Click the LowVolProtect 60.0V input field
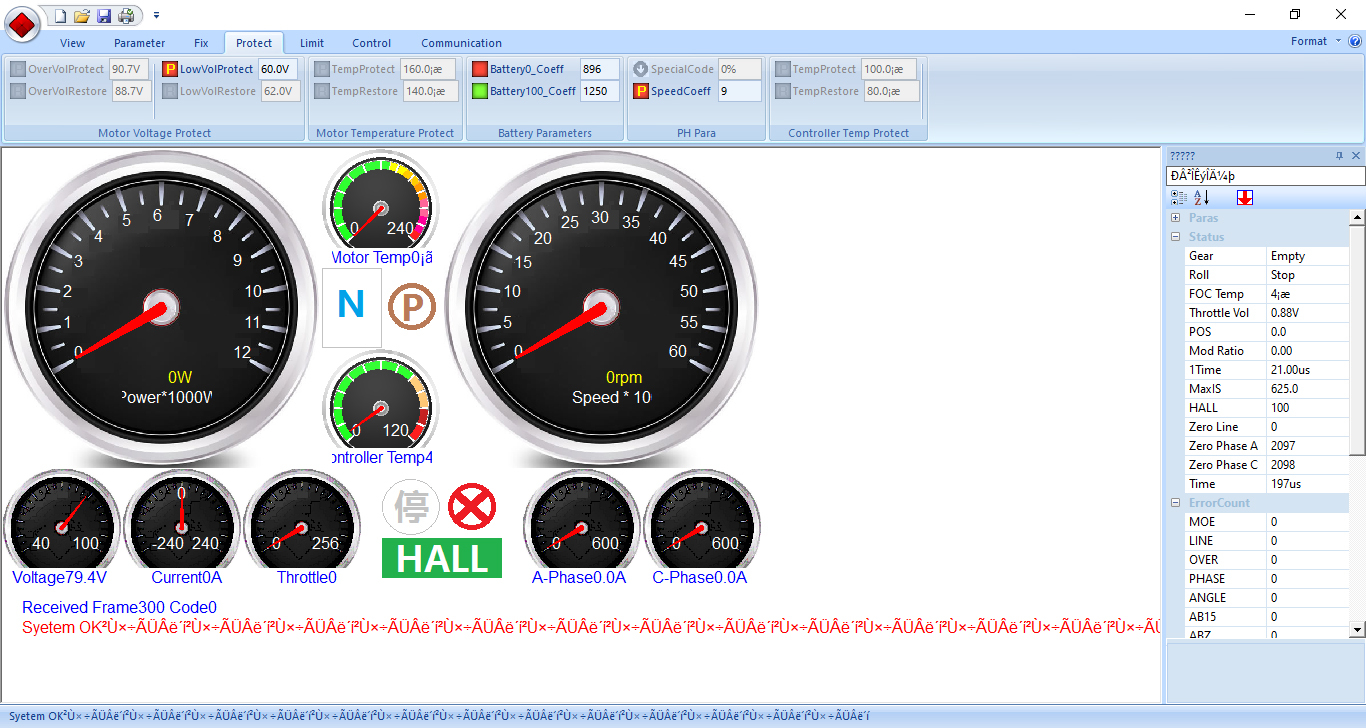Screen dimensions: 1366x728 277,70
